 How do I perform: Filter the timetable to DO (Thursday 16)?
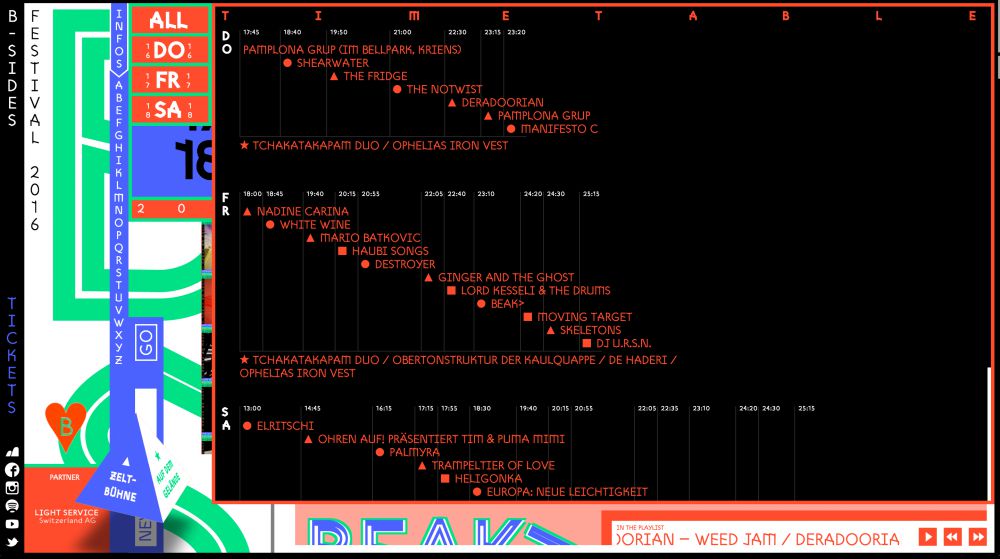169,50
